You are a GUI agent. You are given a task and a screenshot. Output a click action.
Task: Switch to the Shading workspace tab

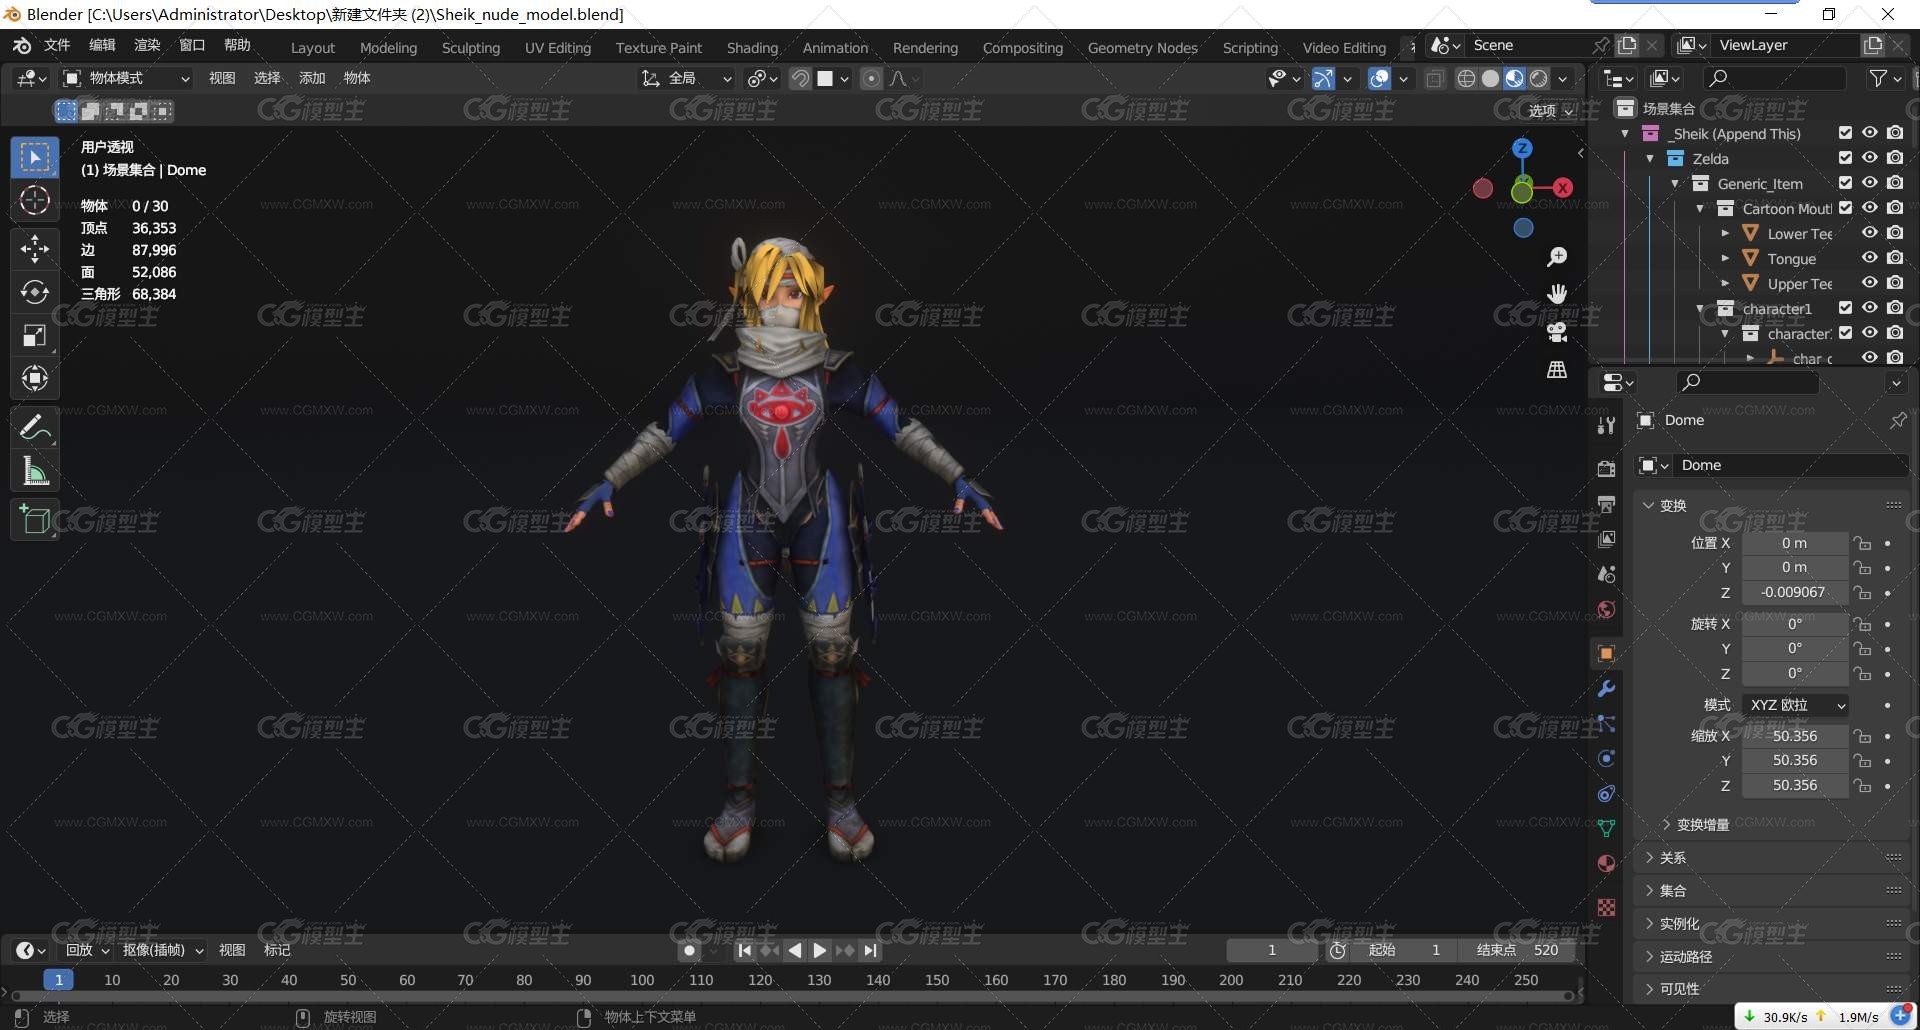point(752,48)
